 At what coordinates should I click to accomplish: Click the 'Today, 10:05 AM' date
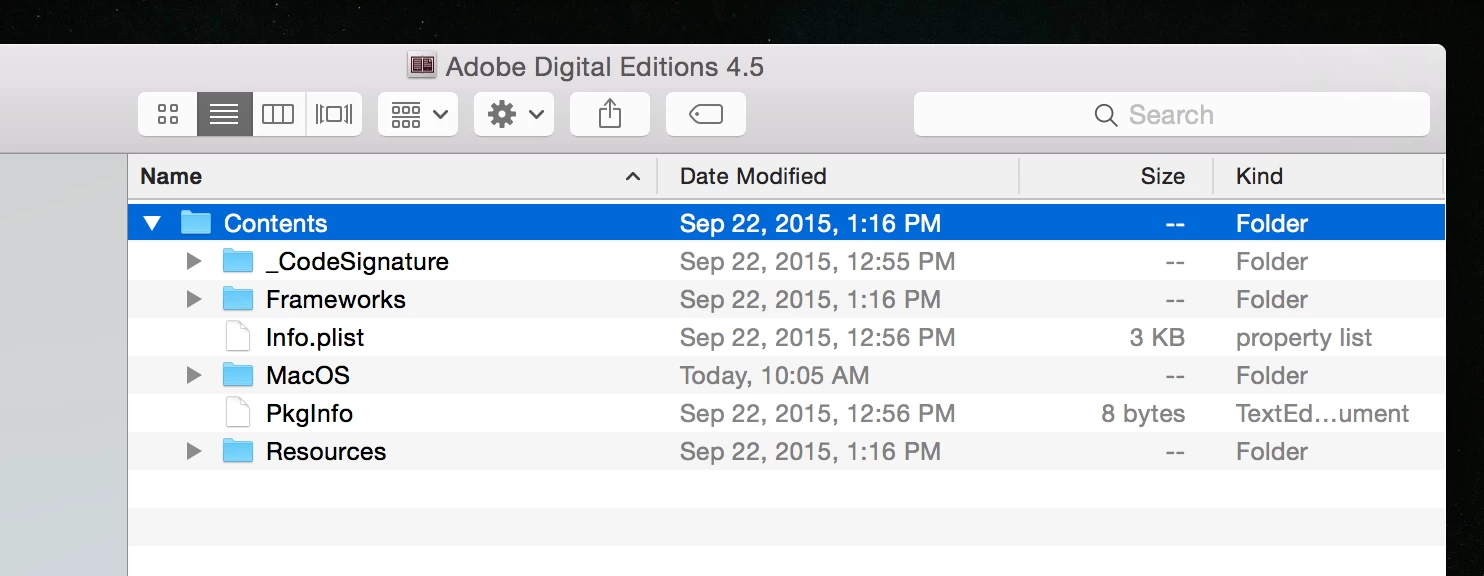[774, 376]
